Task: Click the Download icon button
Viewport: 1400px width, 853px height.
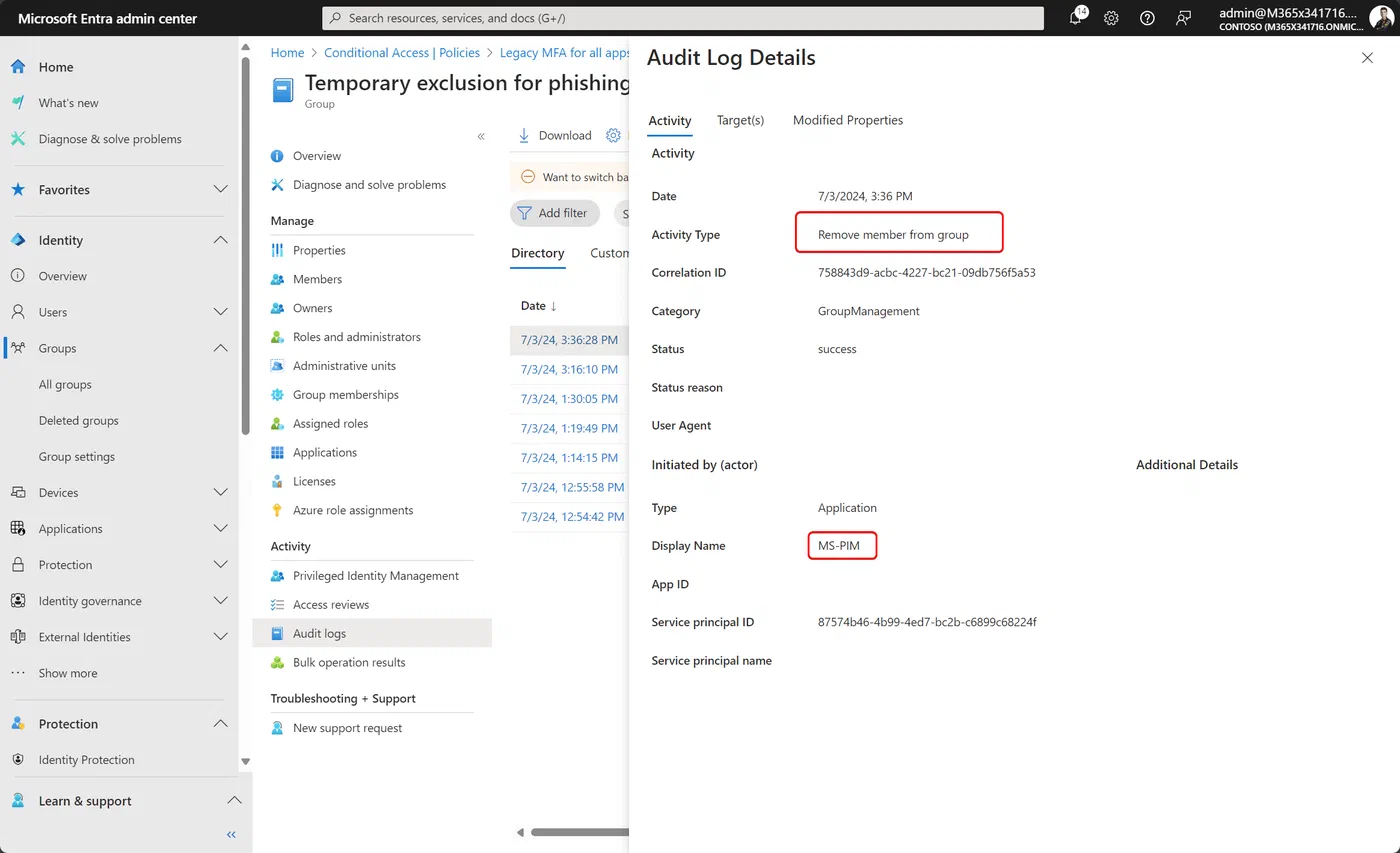Action: point(555,135)
